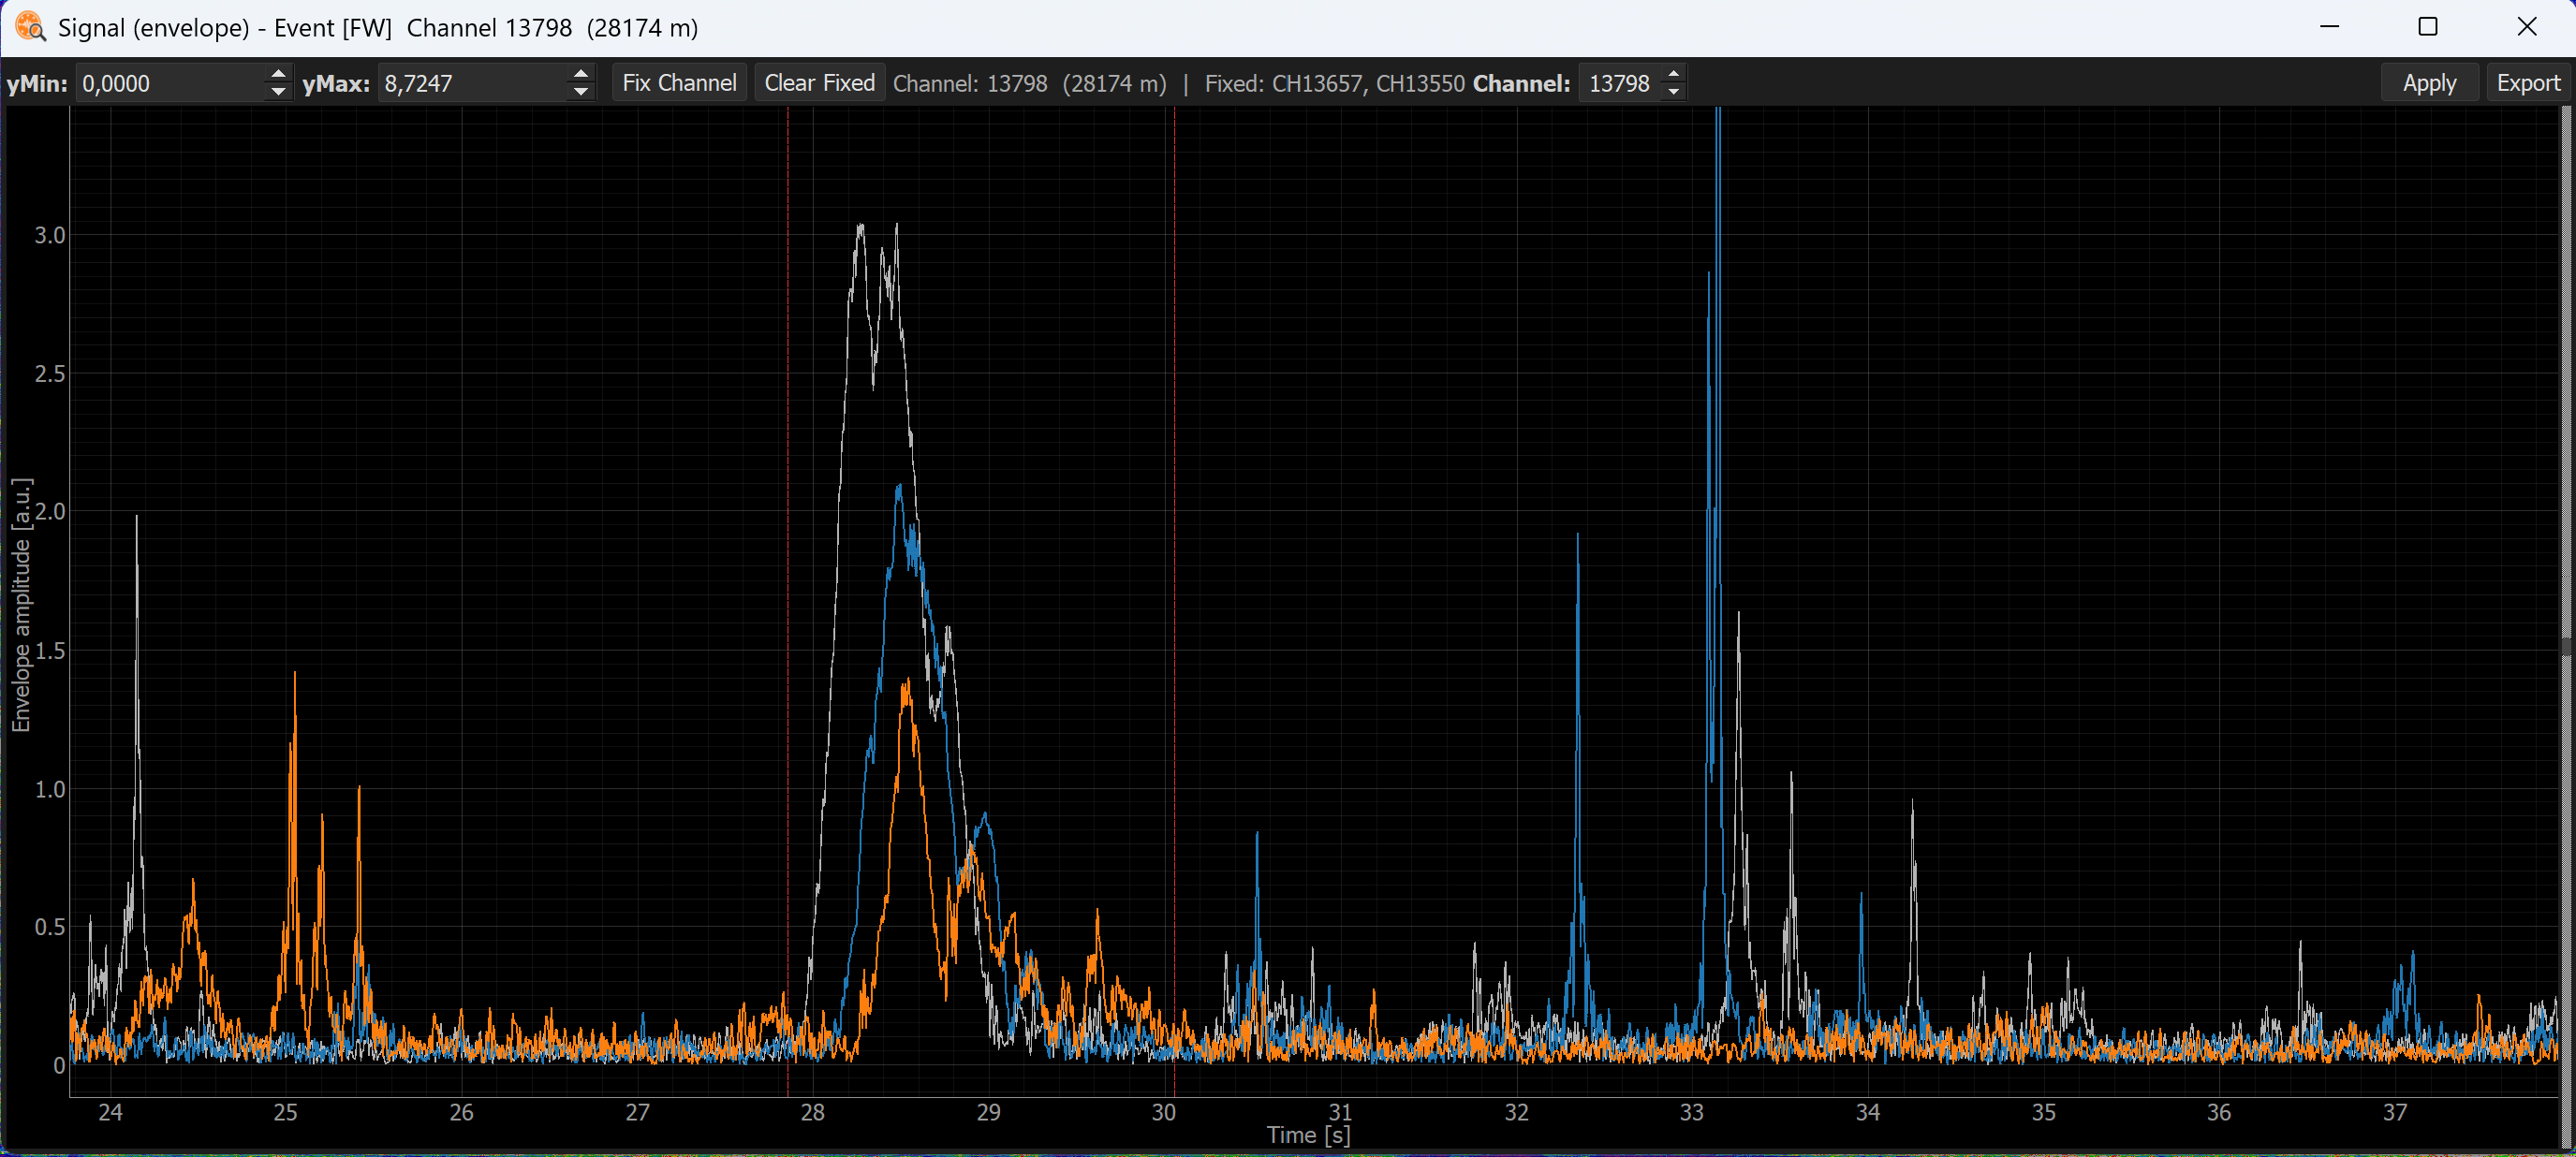Close the Signal envelope window
Viewport: 2576px width, 1157px height.
[x=2526, y=27]
